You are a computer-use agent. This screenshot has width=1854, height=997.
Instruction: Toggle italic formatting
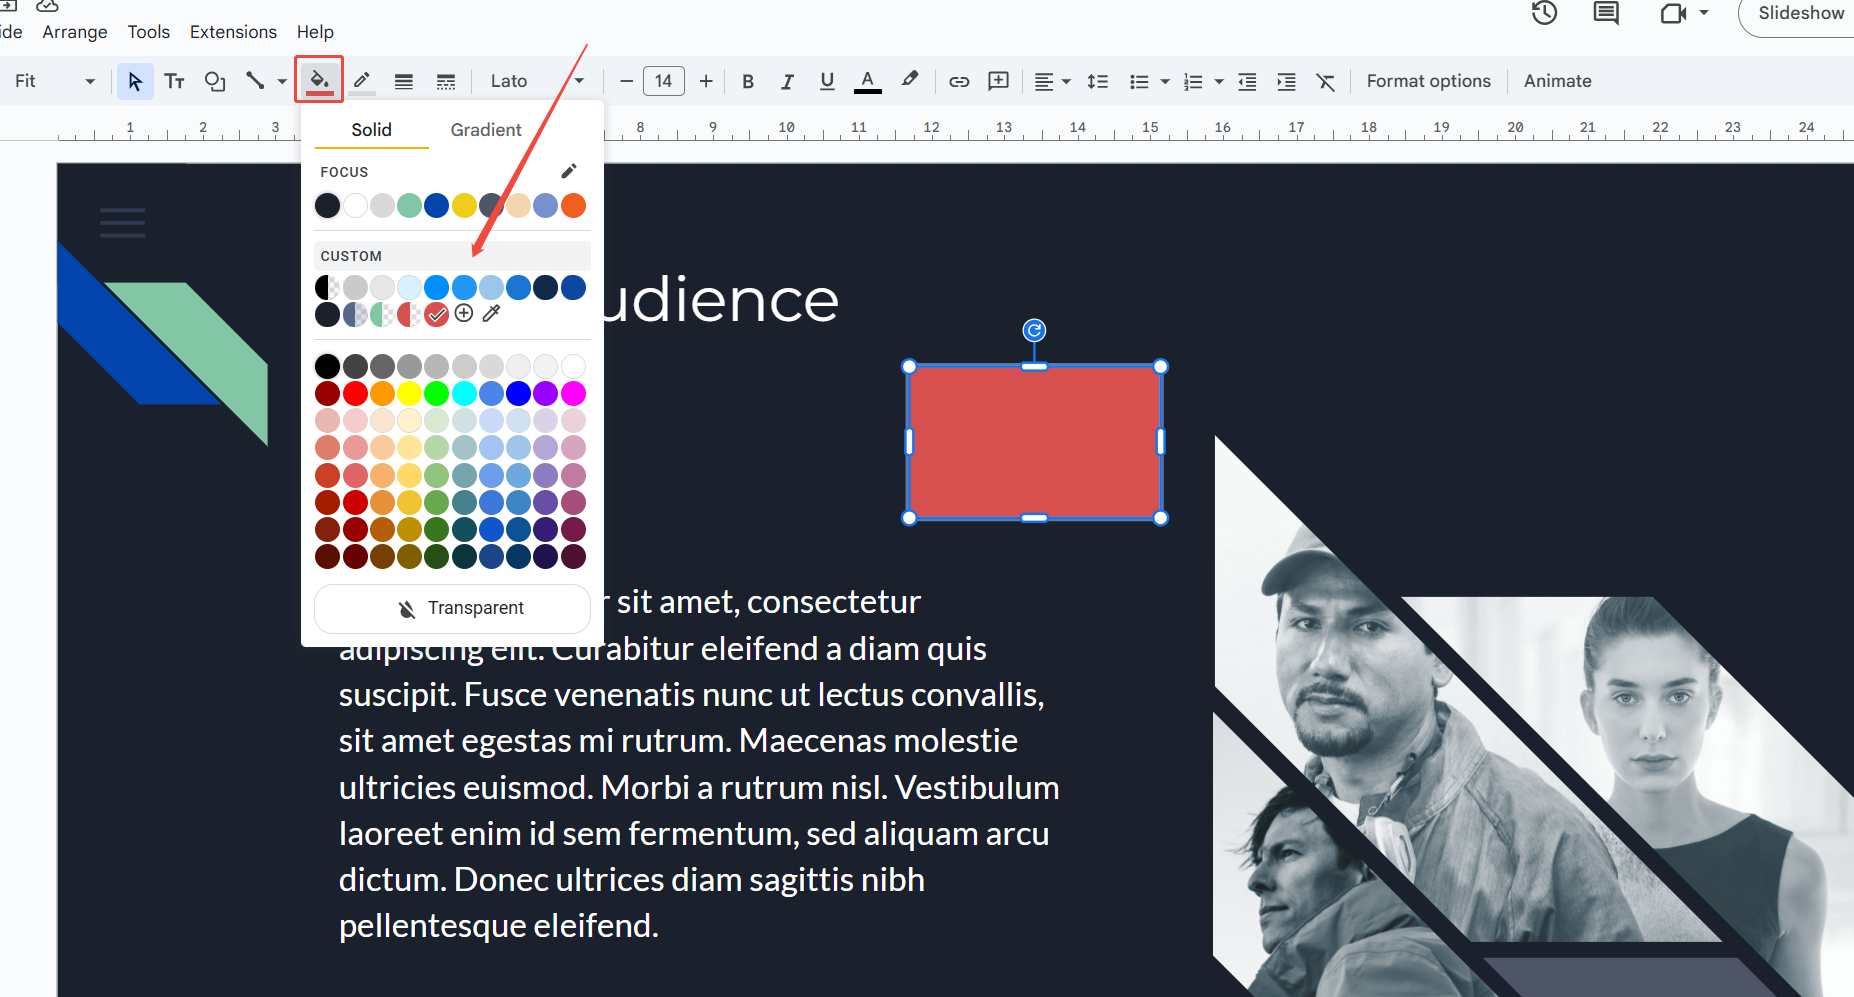787,81
